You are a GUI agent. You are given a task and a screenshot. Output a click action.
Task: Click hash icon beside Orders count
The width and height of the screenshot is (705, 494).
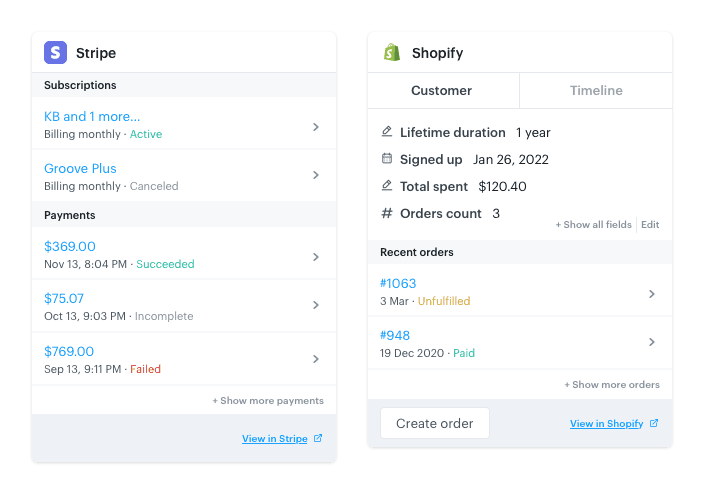coord(387,213)
